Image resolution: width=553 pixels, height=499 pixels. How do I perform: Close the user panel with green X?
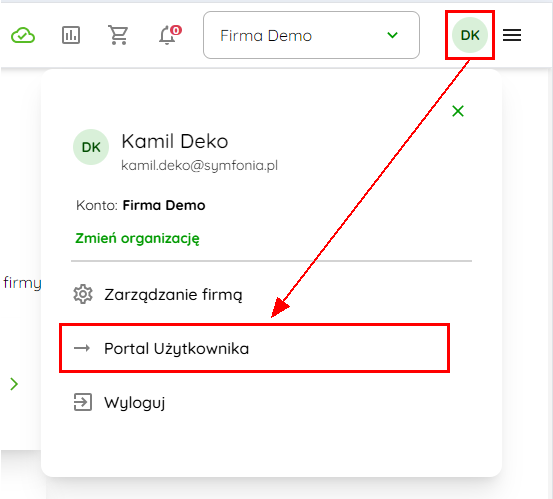458,111
